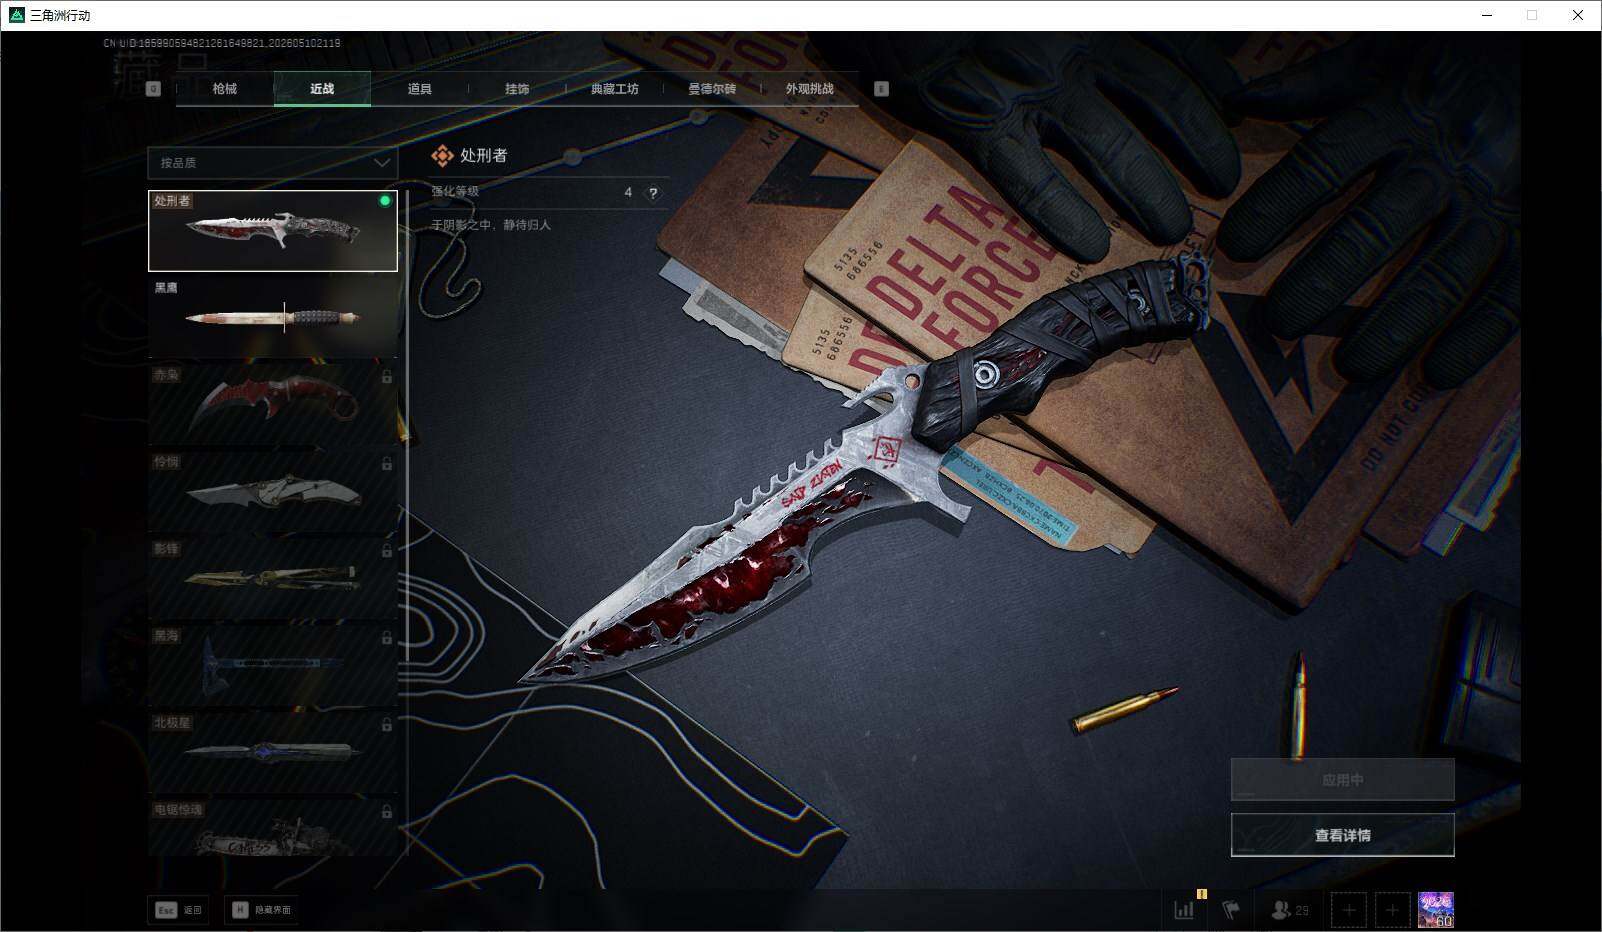Viewport: 1602px width, 932px height.
Task: Click the 处刑者 title text
Action: [484, 155]
